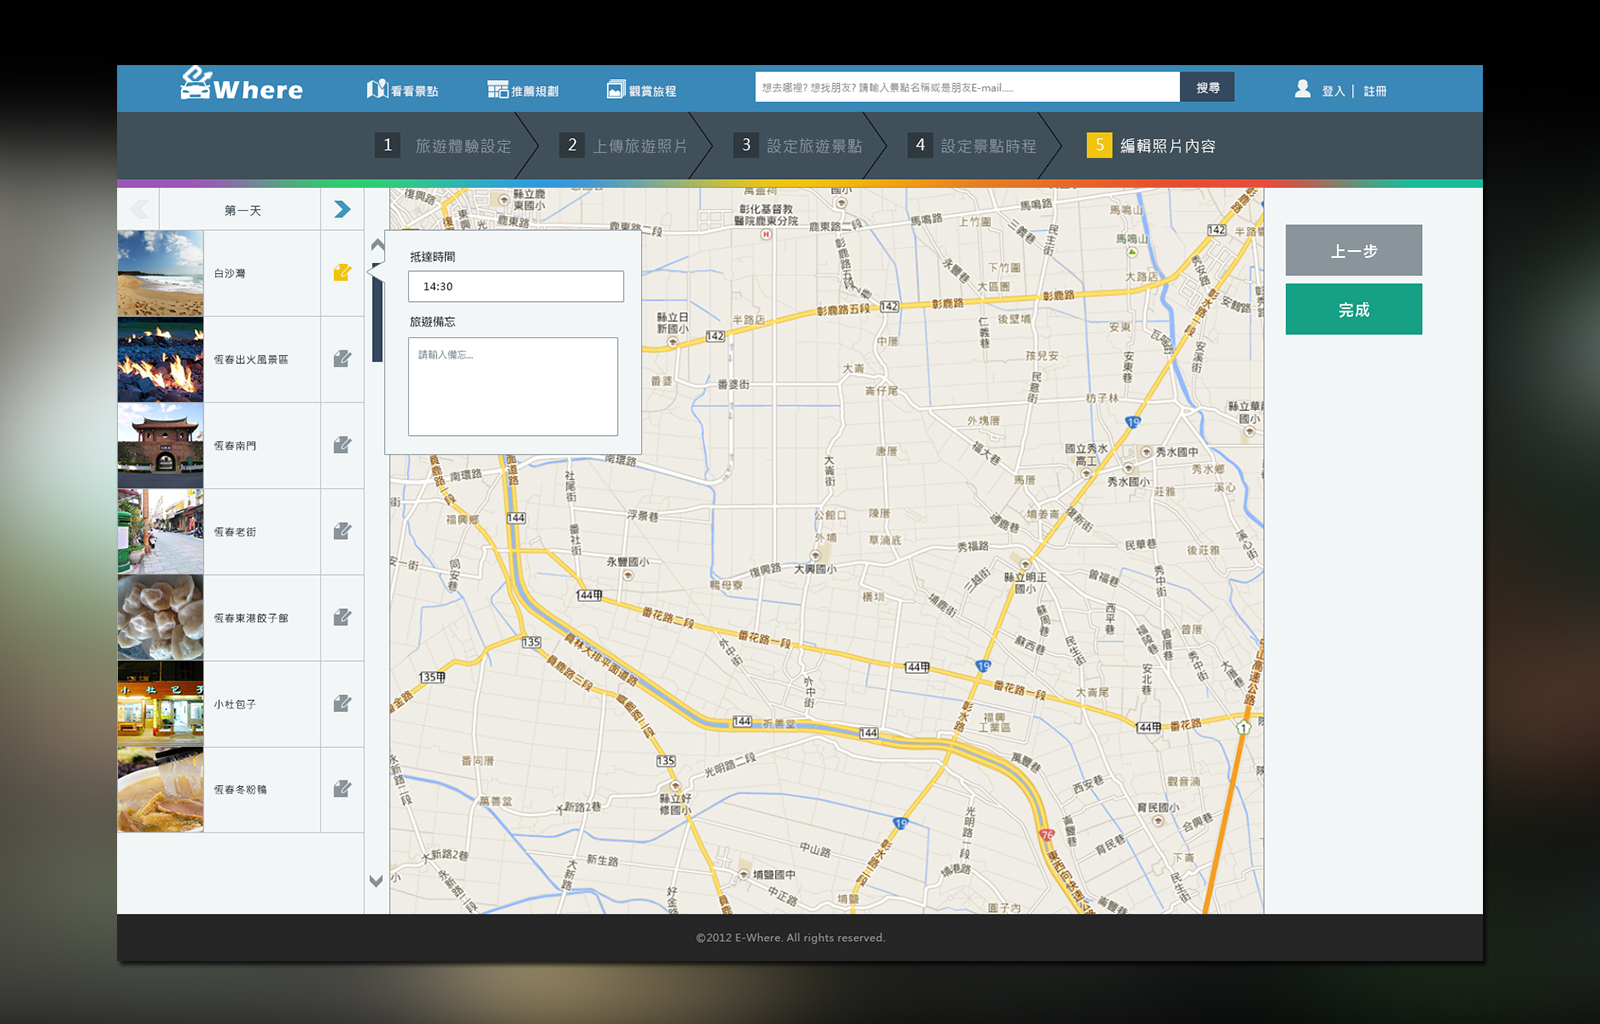Go to next day with right arrow
This screenshot has height=1024, width=1600.
342,209
